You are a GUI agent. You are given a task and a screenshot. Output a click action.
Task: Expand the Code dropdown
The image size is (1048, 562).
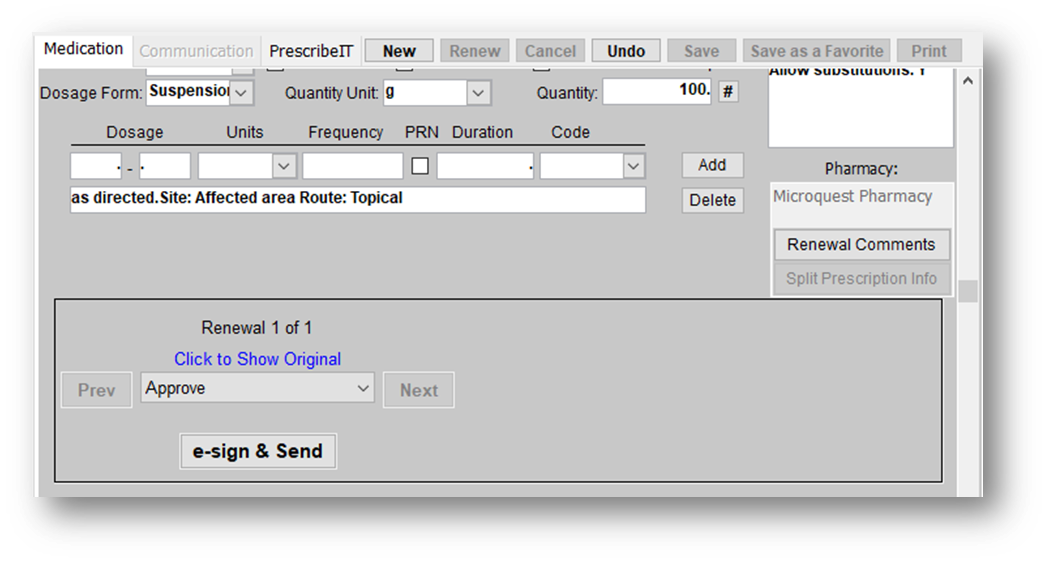[x=633, y=166]
